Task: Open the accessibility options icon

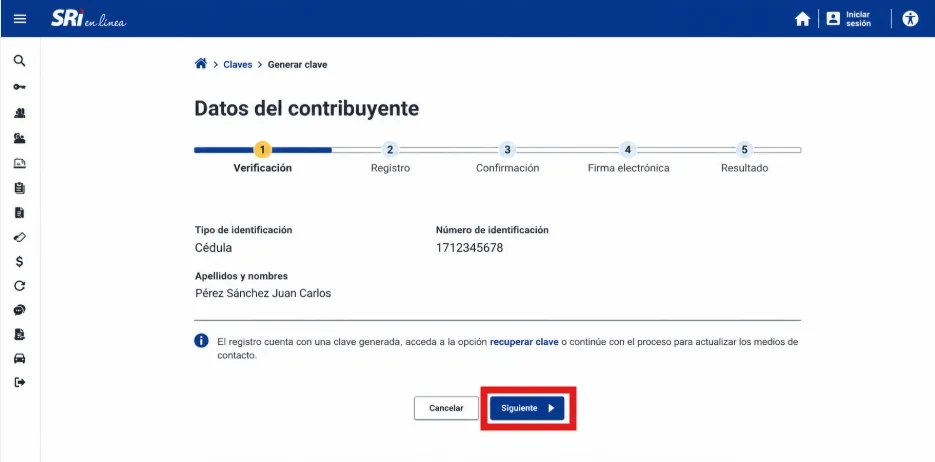Action: click(910, 18)
